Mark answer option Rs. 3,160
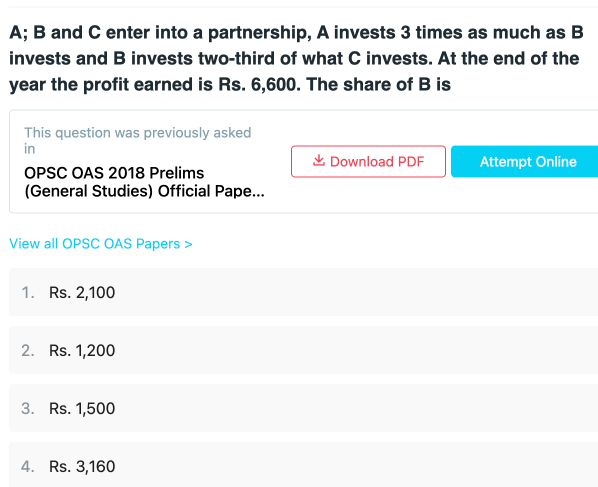 click(304, 465)
